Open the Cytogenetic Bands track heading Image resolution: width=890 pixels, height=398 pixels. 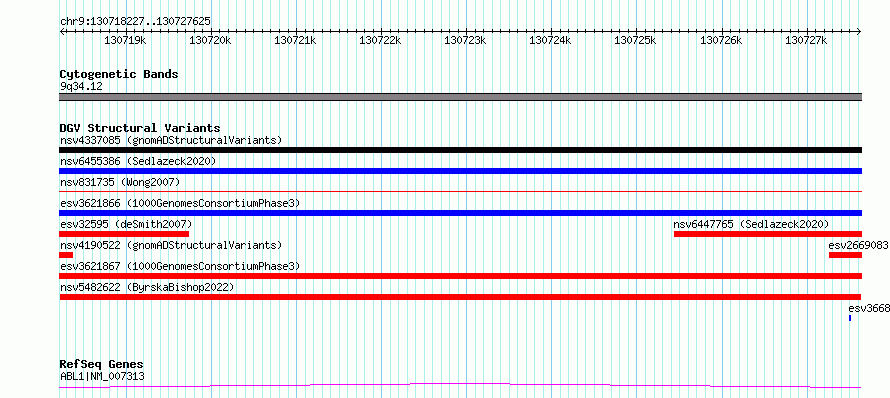tap(119, 74)
